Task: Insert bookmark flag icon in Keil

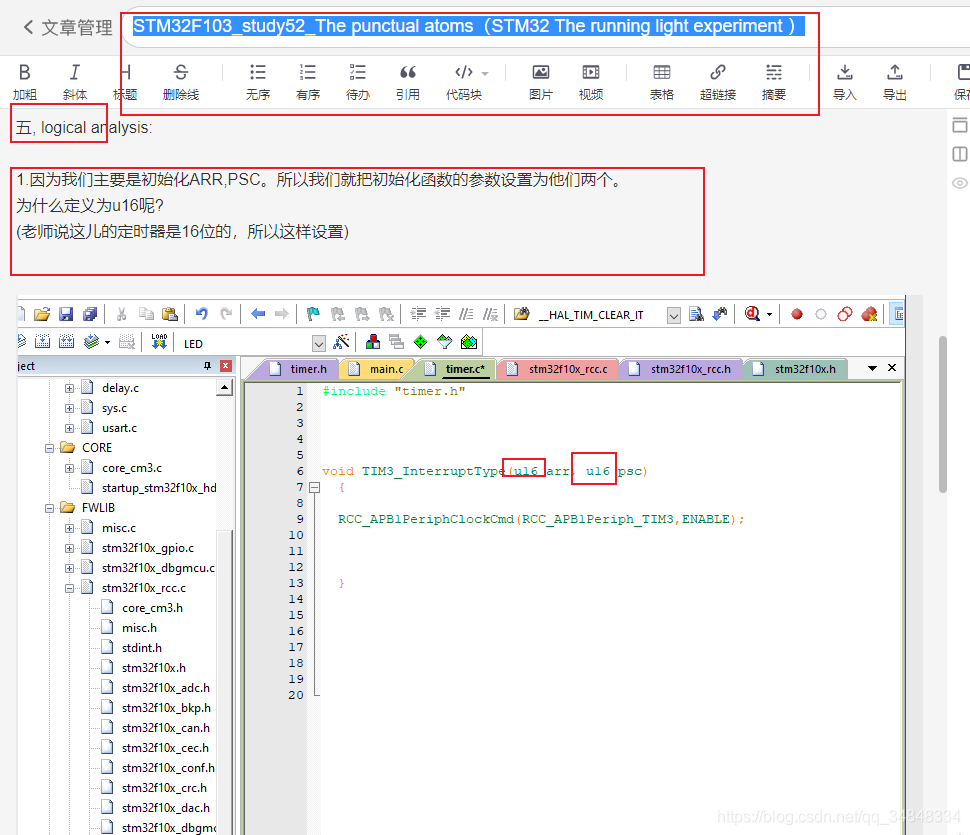Action: pos(314,314)
